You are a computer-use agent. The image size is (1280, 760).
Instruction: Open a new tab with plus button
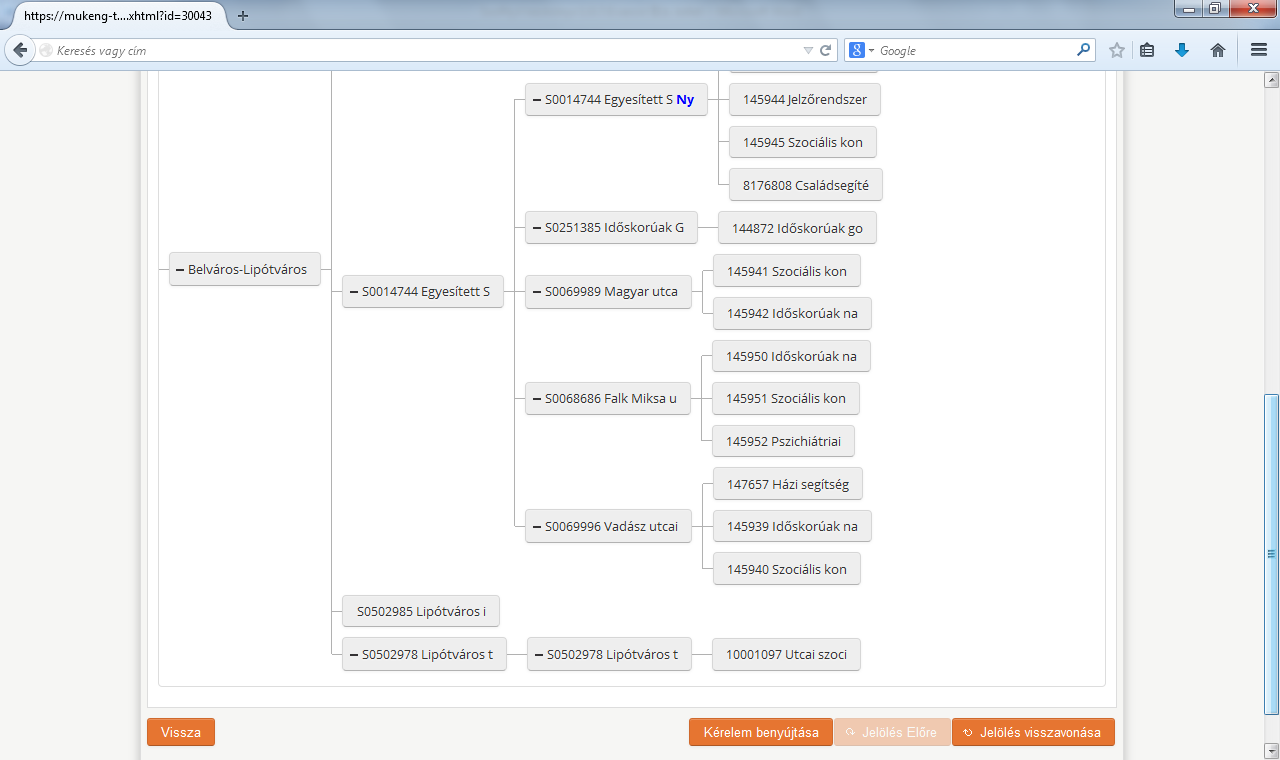point(242,16)
